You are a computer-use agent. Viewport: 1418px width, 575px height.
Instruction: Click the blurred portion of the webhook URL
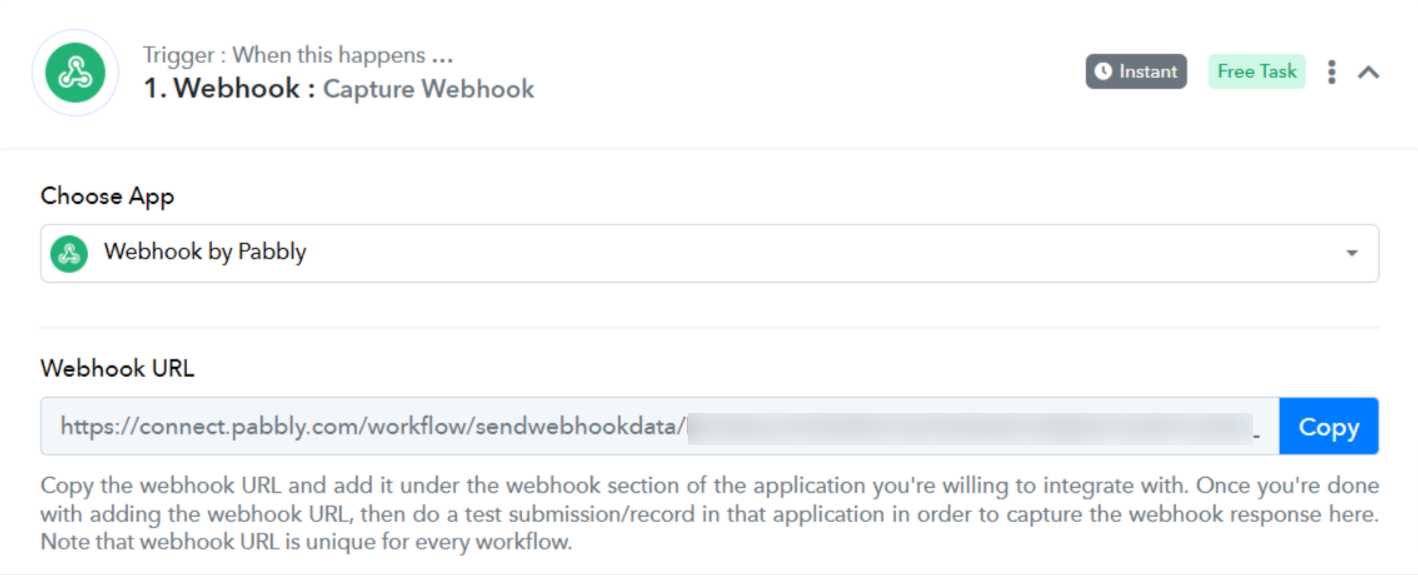tap(970, 427)
